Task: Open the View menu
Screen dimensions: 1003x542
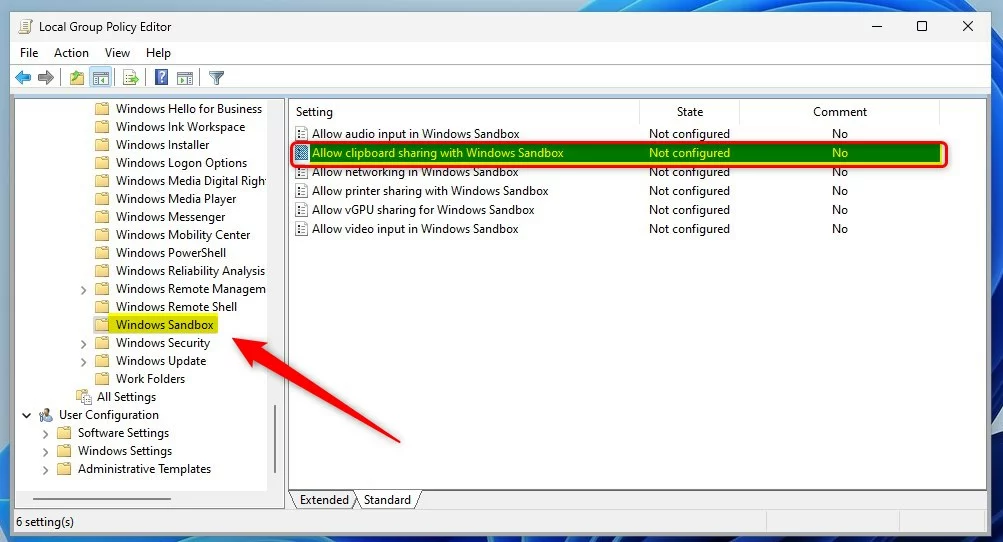Action: (x=117, y=53)
